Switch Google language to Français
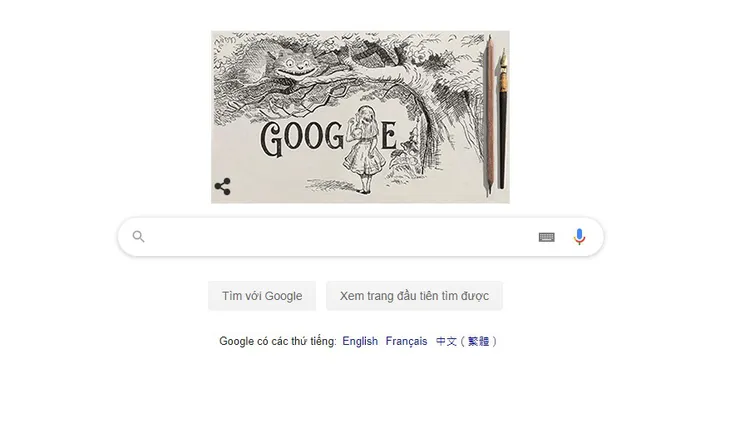Screen dimensions: 740x447 click(406, 341)
